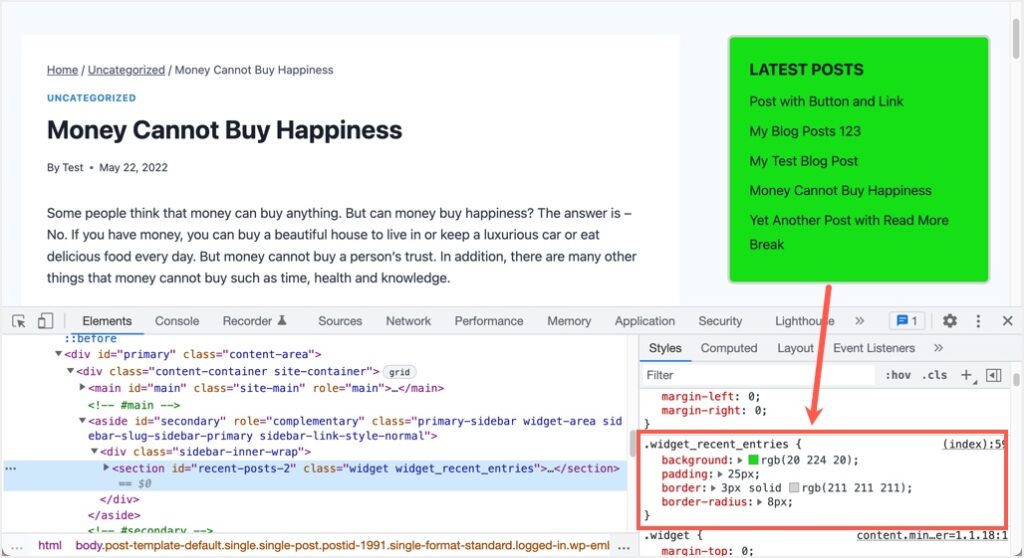Expand the background property shorthand triangle
Viewport: 1024px width, 558px height.
click(740, 459)
